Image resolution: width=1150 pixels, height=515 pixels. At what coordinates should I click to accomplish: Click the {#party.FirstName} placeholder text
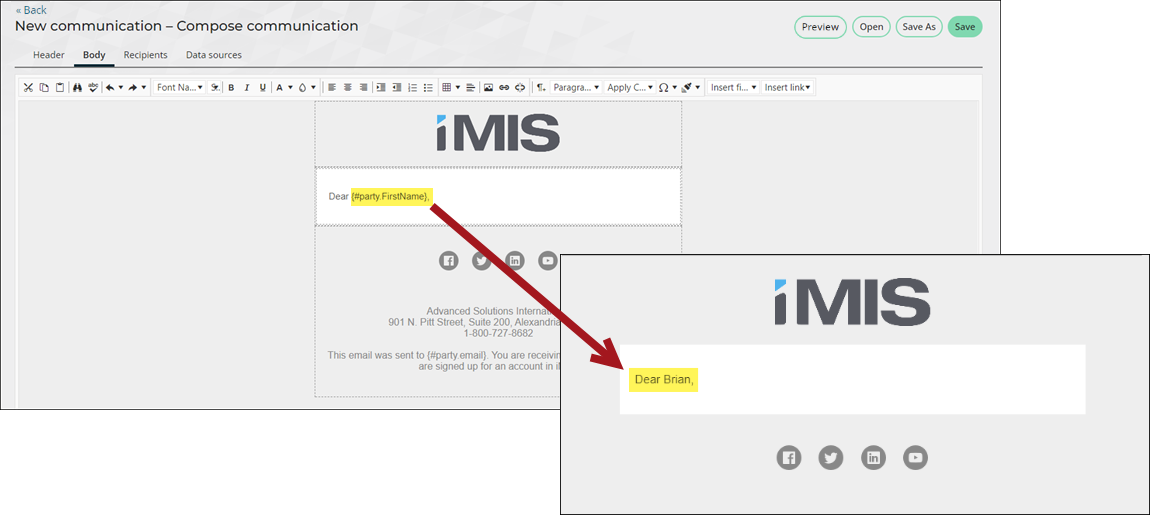point(389,196)
